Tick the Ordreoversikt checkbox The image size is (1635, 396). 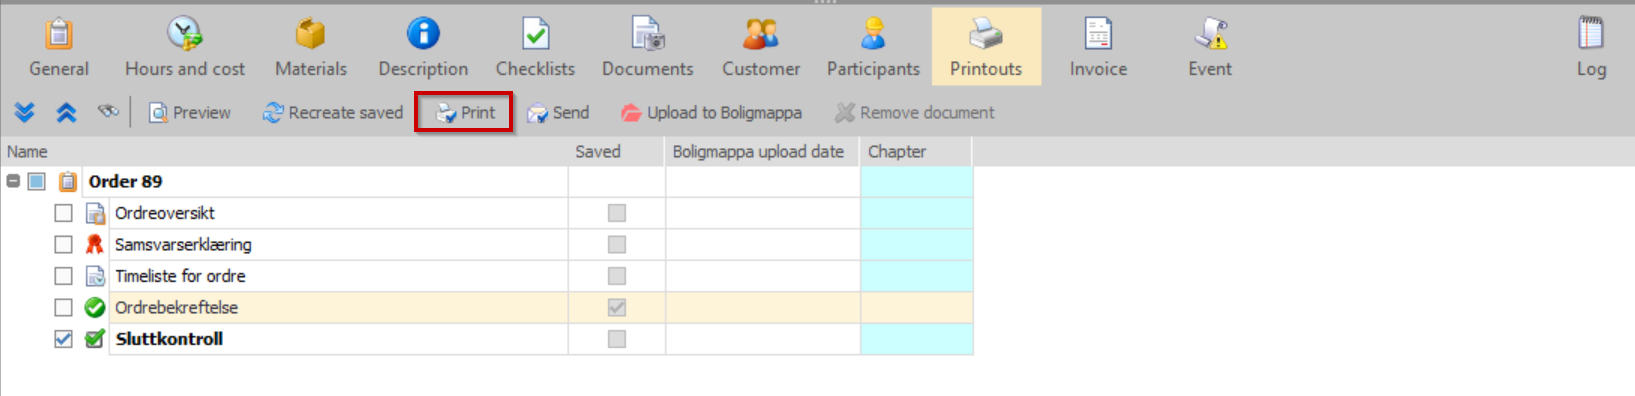coord(64,213)
